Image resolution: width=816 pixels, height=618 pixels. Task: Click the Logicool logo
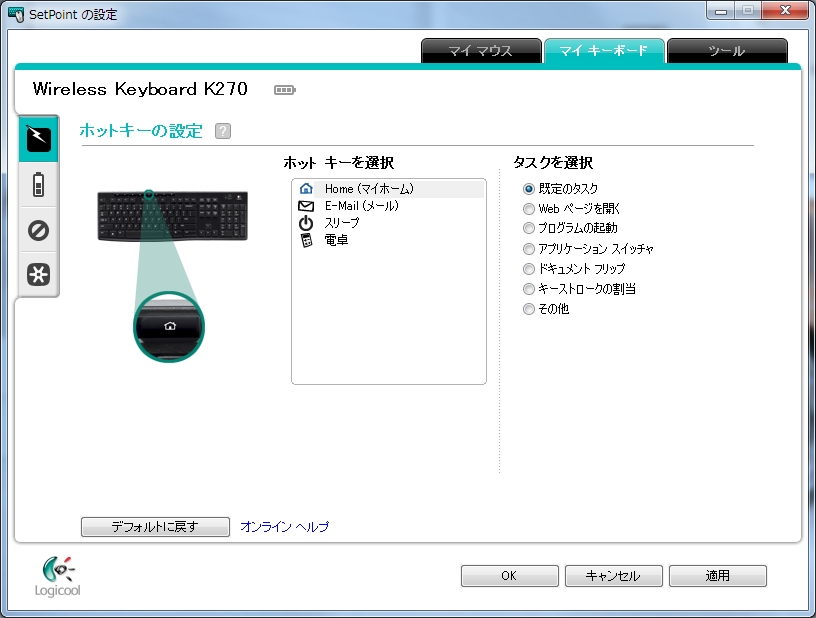coord(57,576)
